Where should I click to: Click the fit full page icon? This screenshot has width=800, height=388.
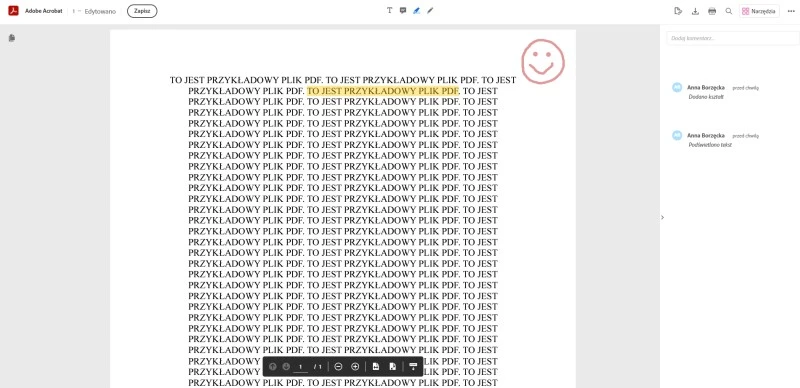click(392, 367)
